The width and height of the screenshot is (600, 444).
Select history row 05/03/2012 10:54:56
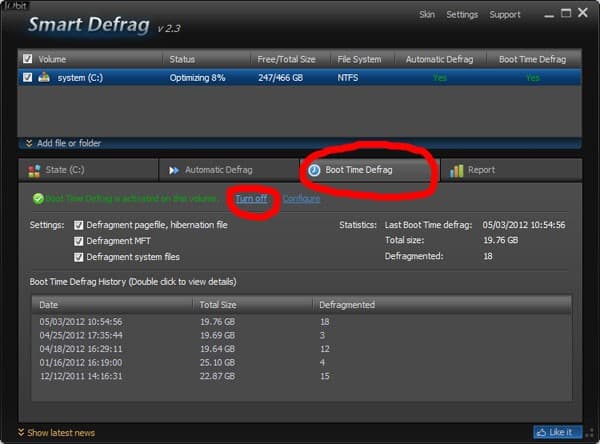tap(302, 322)
